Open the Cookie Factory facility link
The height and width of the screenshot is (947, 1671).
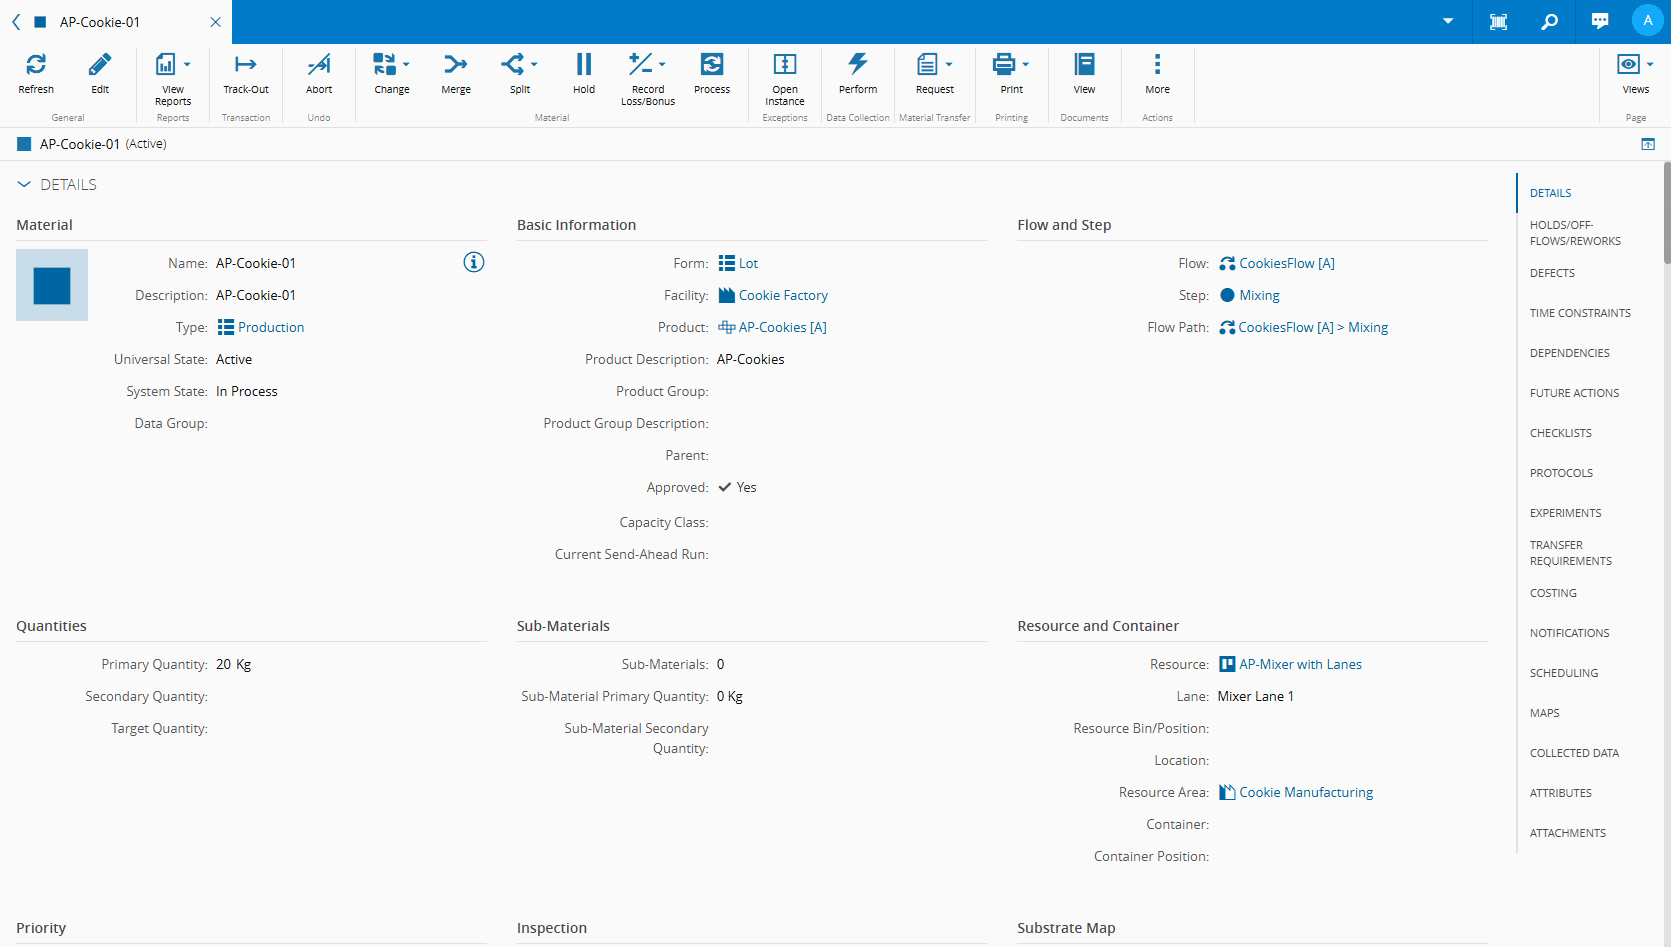coord(783,295)
